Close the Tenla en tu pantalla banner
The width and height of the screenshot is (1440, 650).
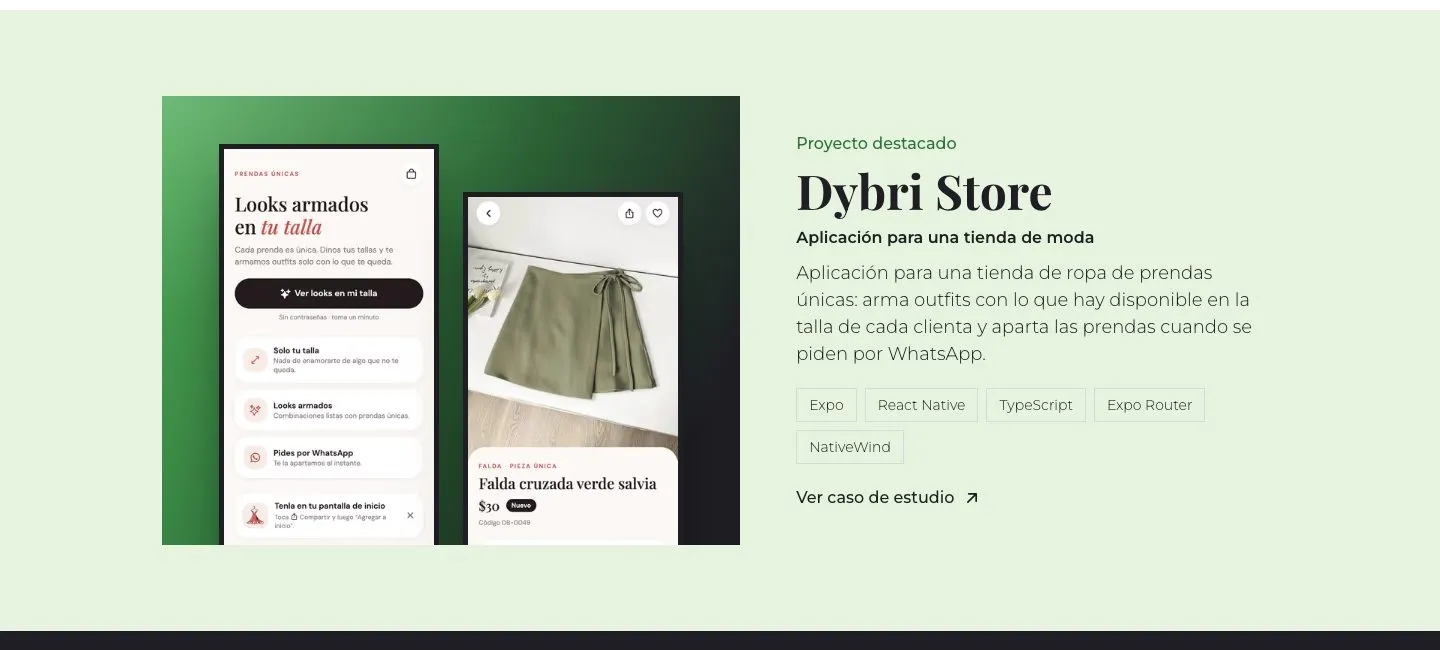pos(410,515)
